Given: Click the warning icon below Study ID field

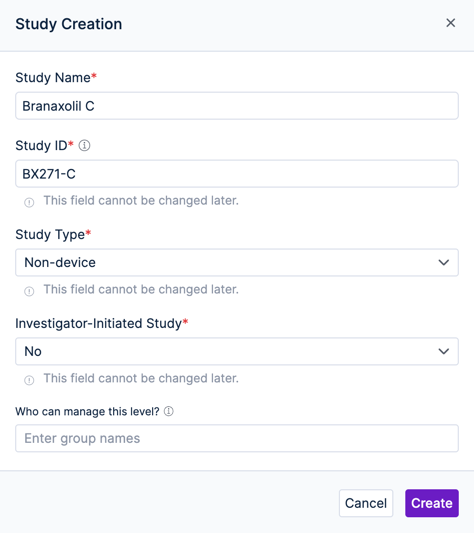Looking at the screenshot, I should (29, 202).
